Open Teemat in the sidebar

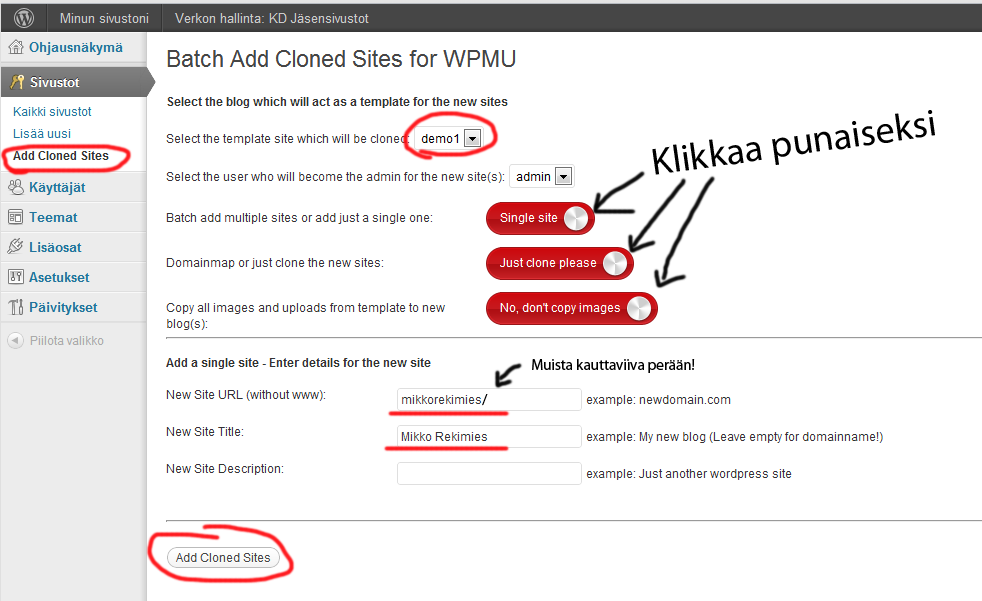coord(53,217)
